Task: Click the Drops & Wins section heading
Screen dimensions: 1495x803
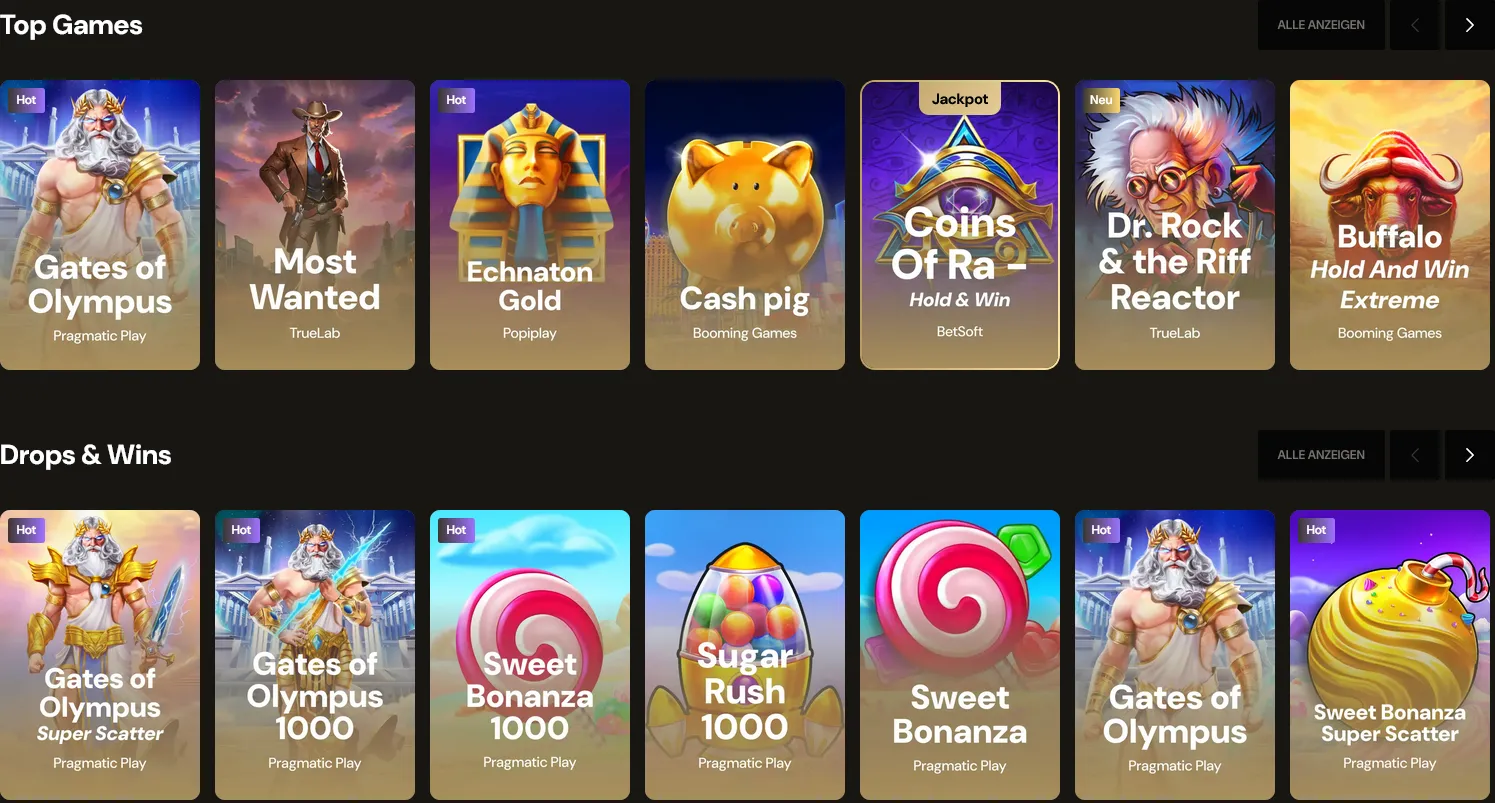Action: pos(86,455)
